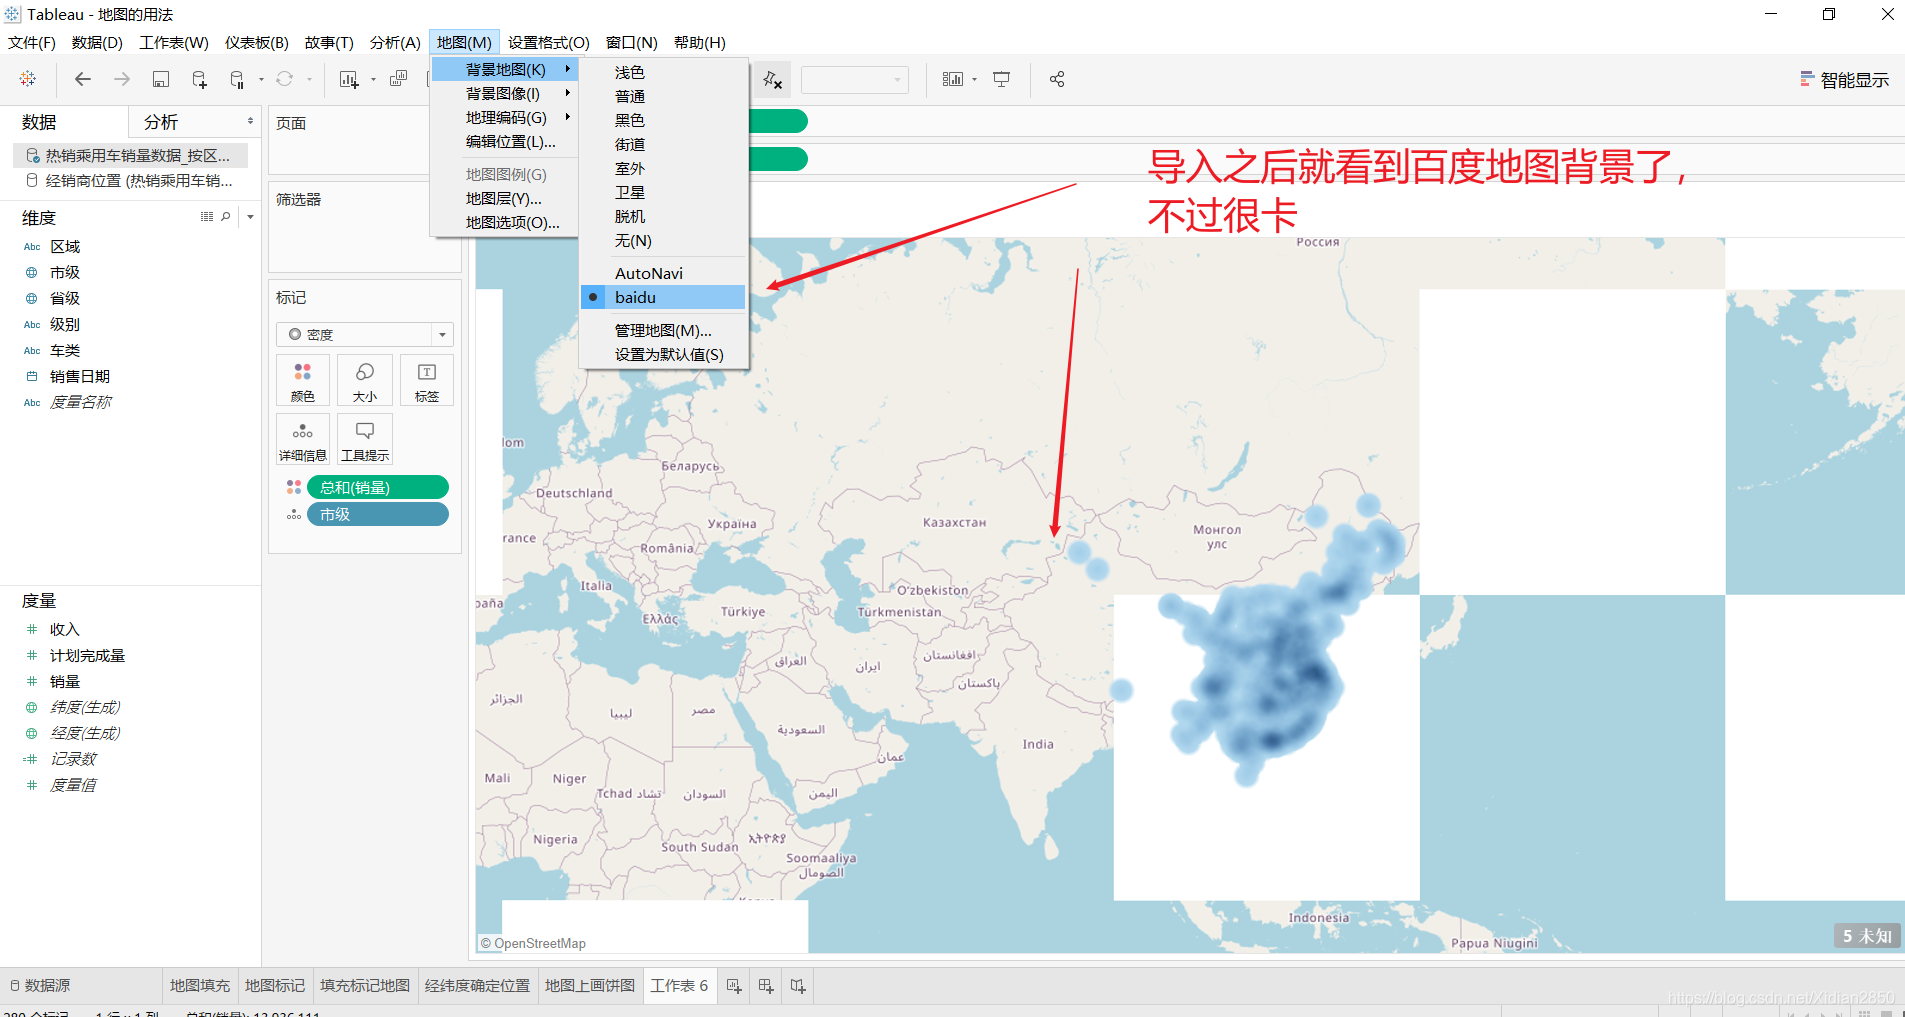This screenshot has width=1905, height=1017.
Task: Expand 地理编码(G) submenu
Action: click(x=505, y=117)
